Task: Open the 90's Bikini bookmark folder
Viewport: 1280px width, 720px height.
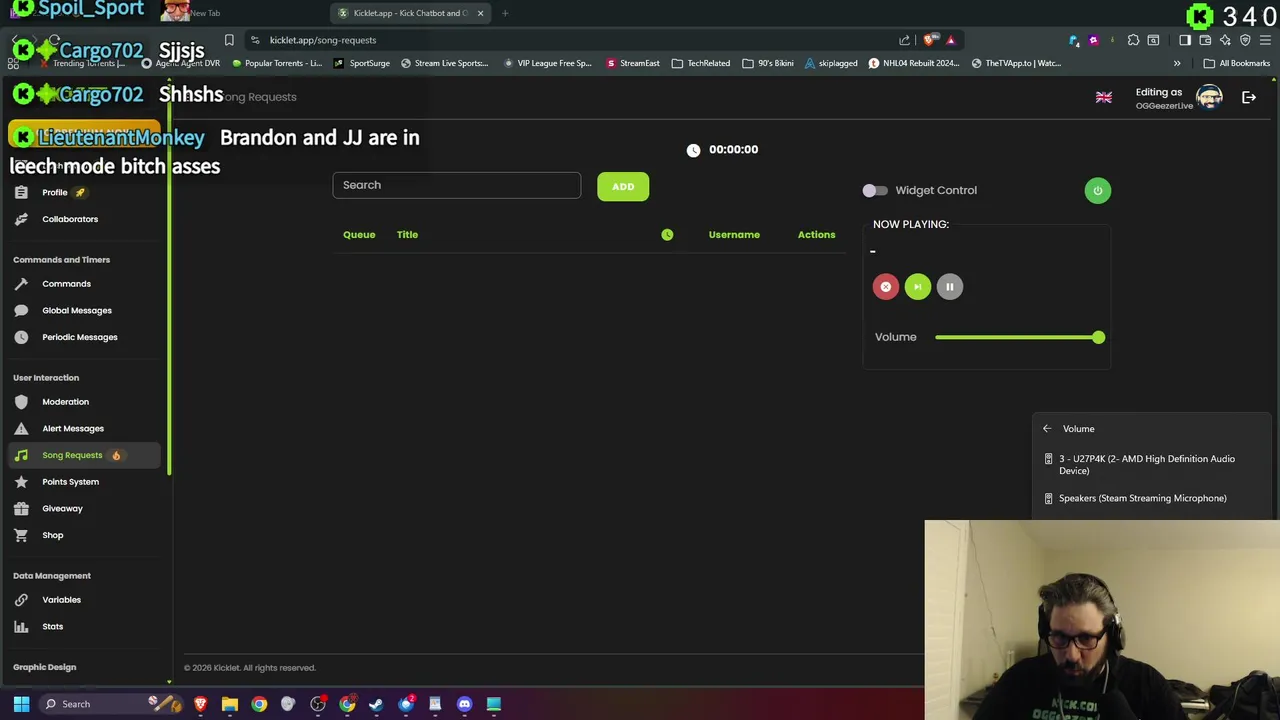Action: pyautogui.click(x=768, y=63)
